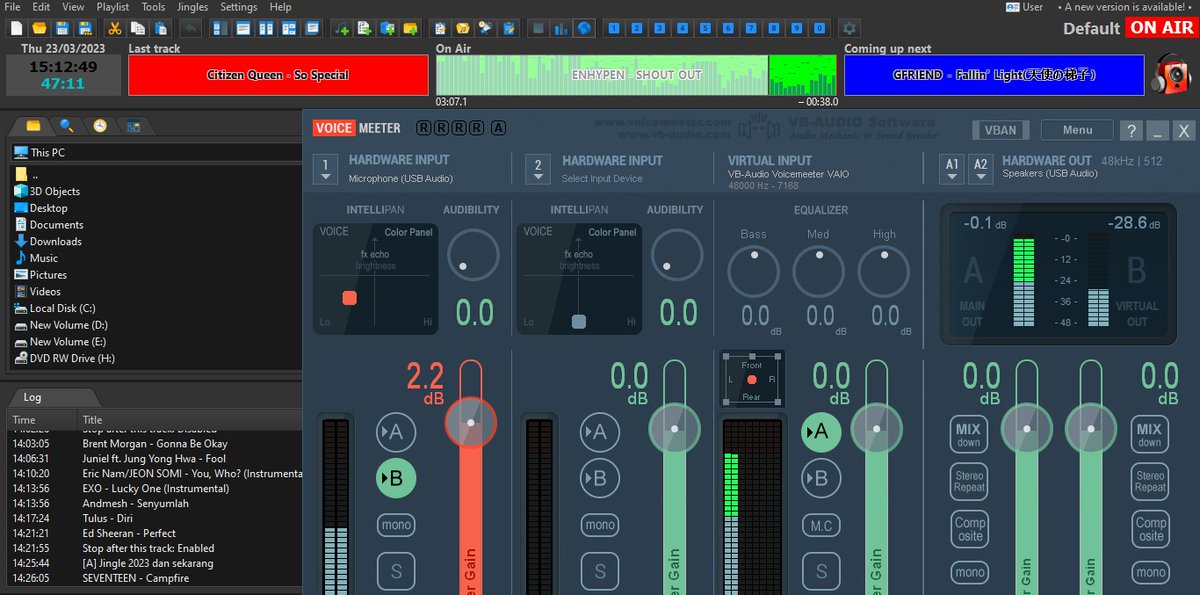The image size is (1200, 595).
Task: Open A1 hardware output device dropdown
Action: coord(952,169)
